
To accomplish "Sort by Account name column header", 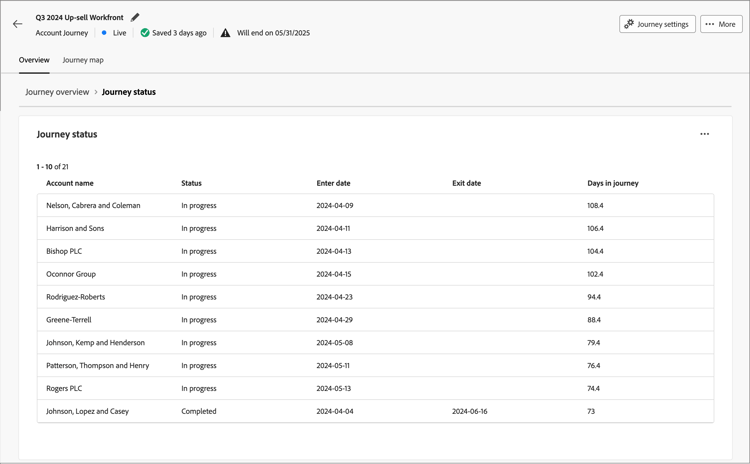I will click(70, 183).
